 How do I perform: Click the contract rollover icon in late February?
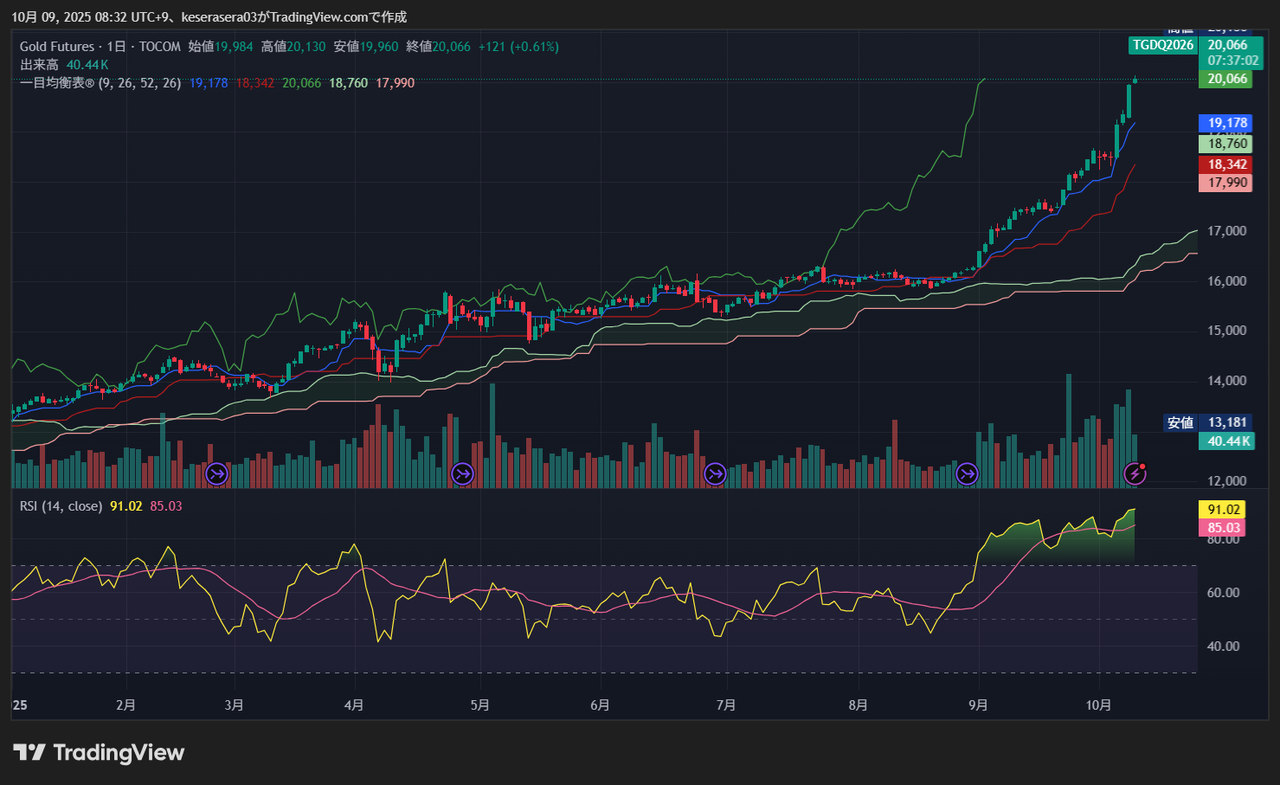coord(217,474)
